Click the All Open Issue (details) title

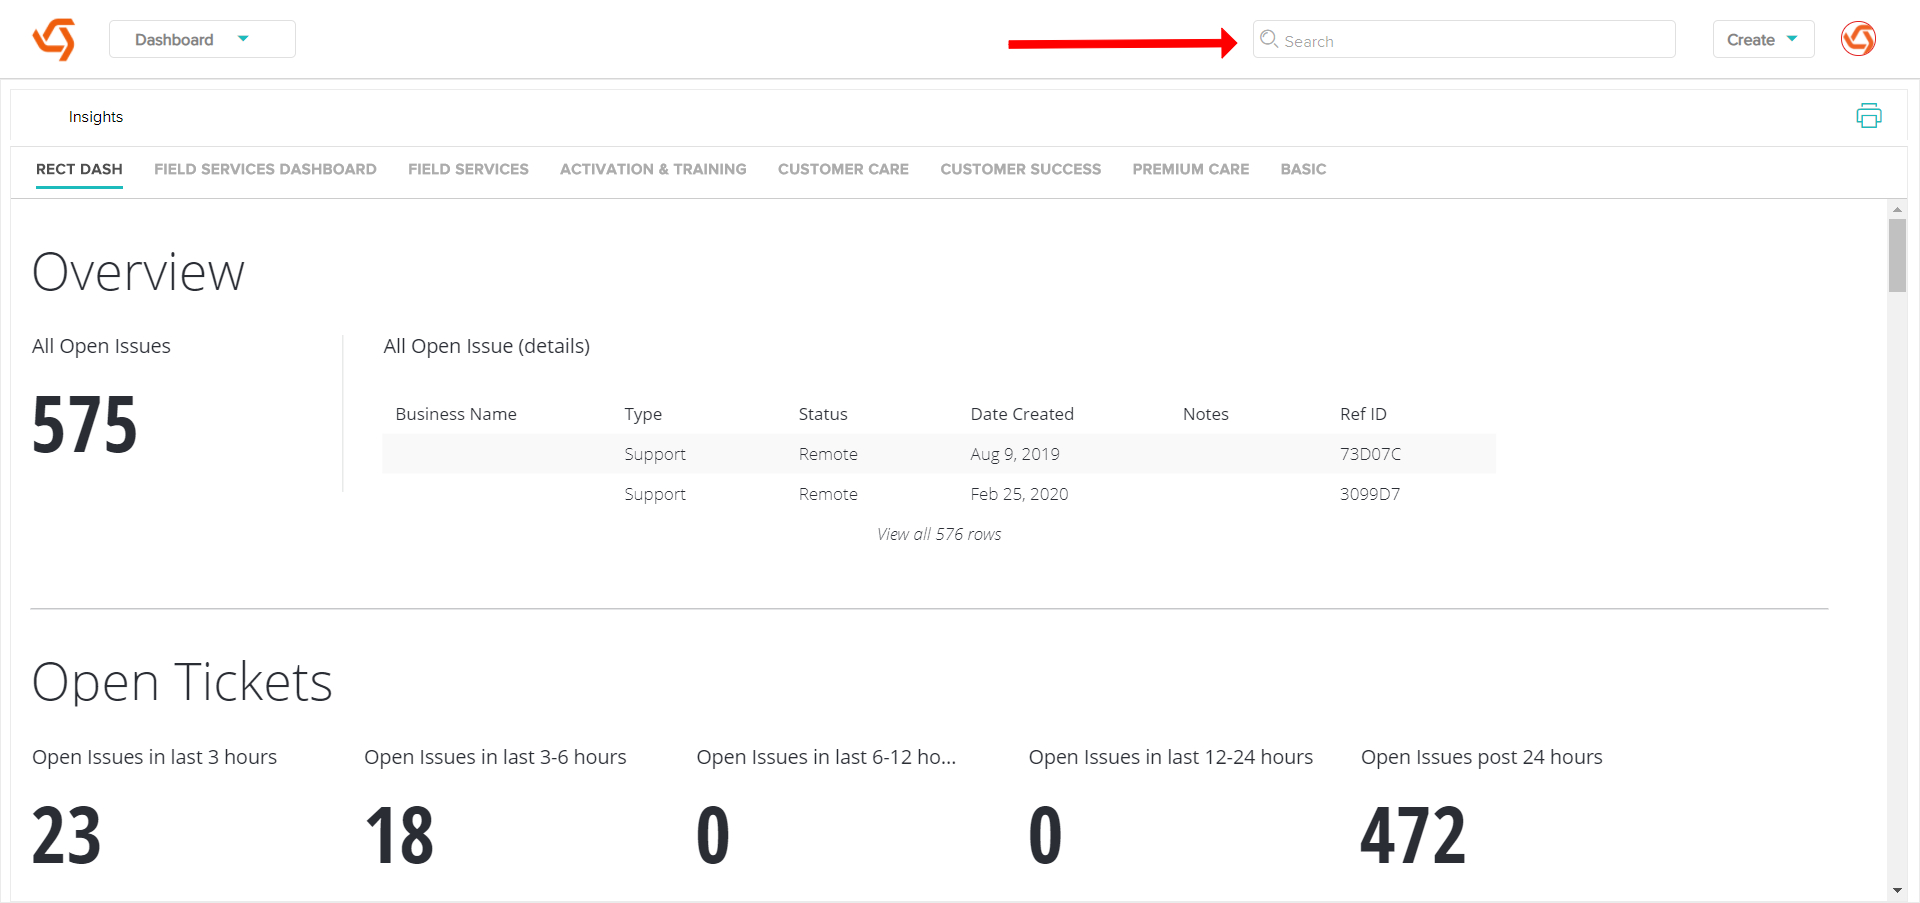click(x=487, y=346)
